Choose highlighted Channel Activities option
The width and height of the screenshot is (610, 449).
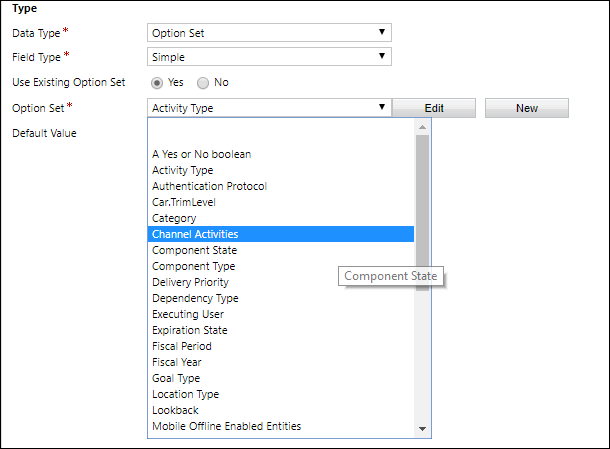click(x=281, y=234)
